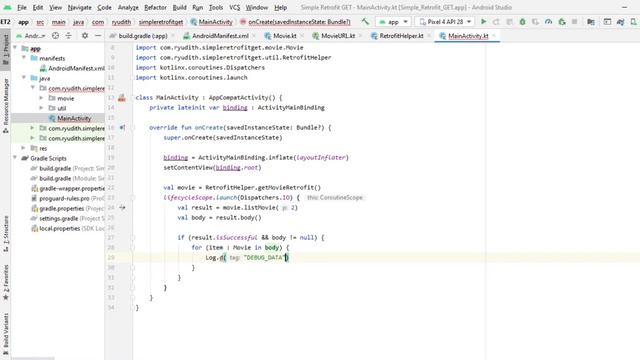Collapse the java folder
This screenshot has width=640, height=360.
point(24,78)
